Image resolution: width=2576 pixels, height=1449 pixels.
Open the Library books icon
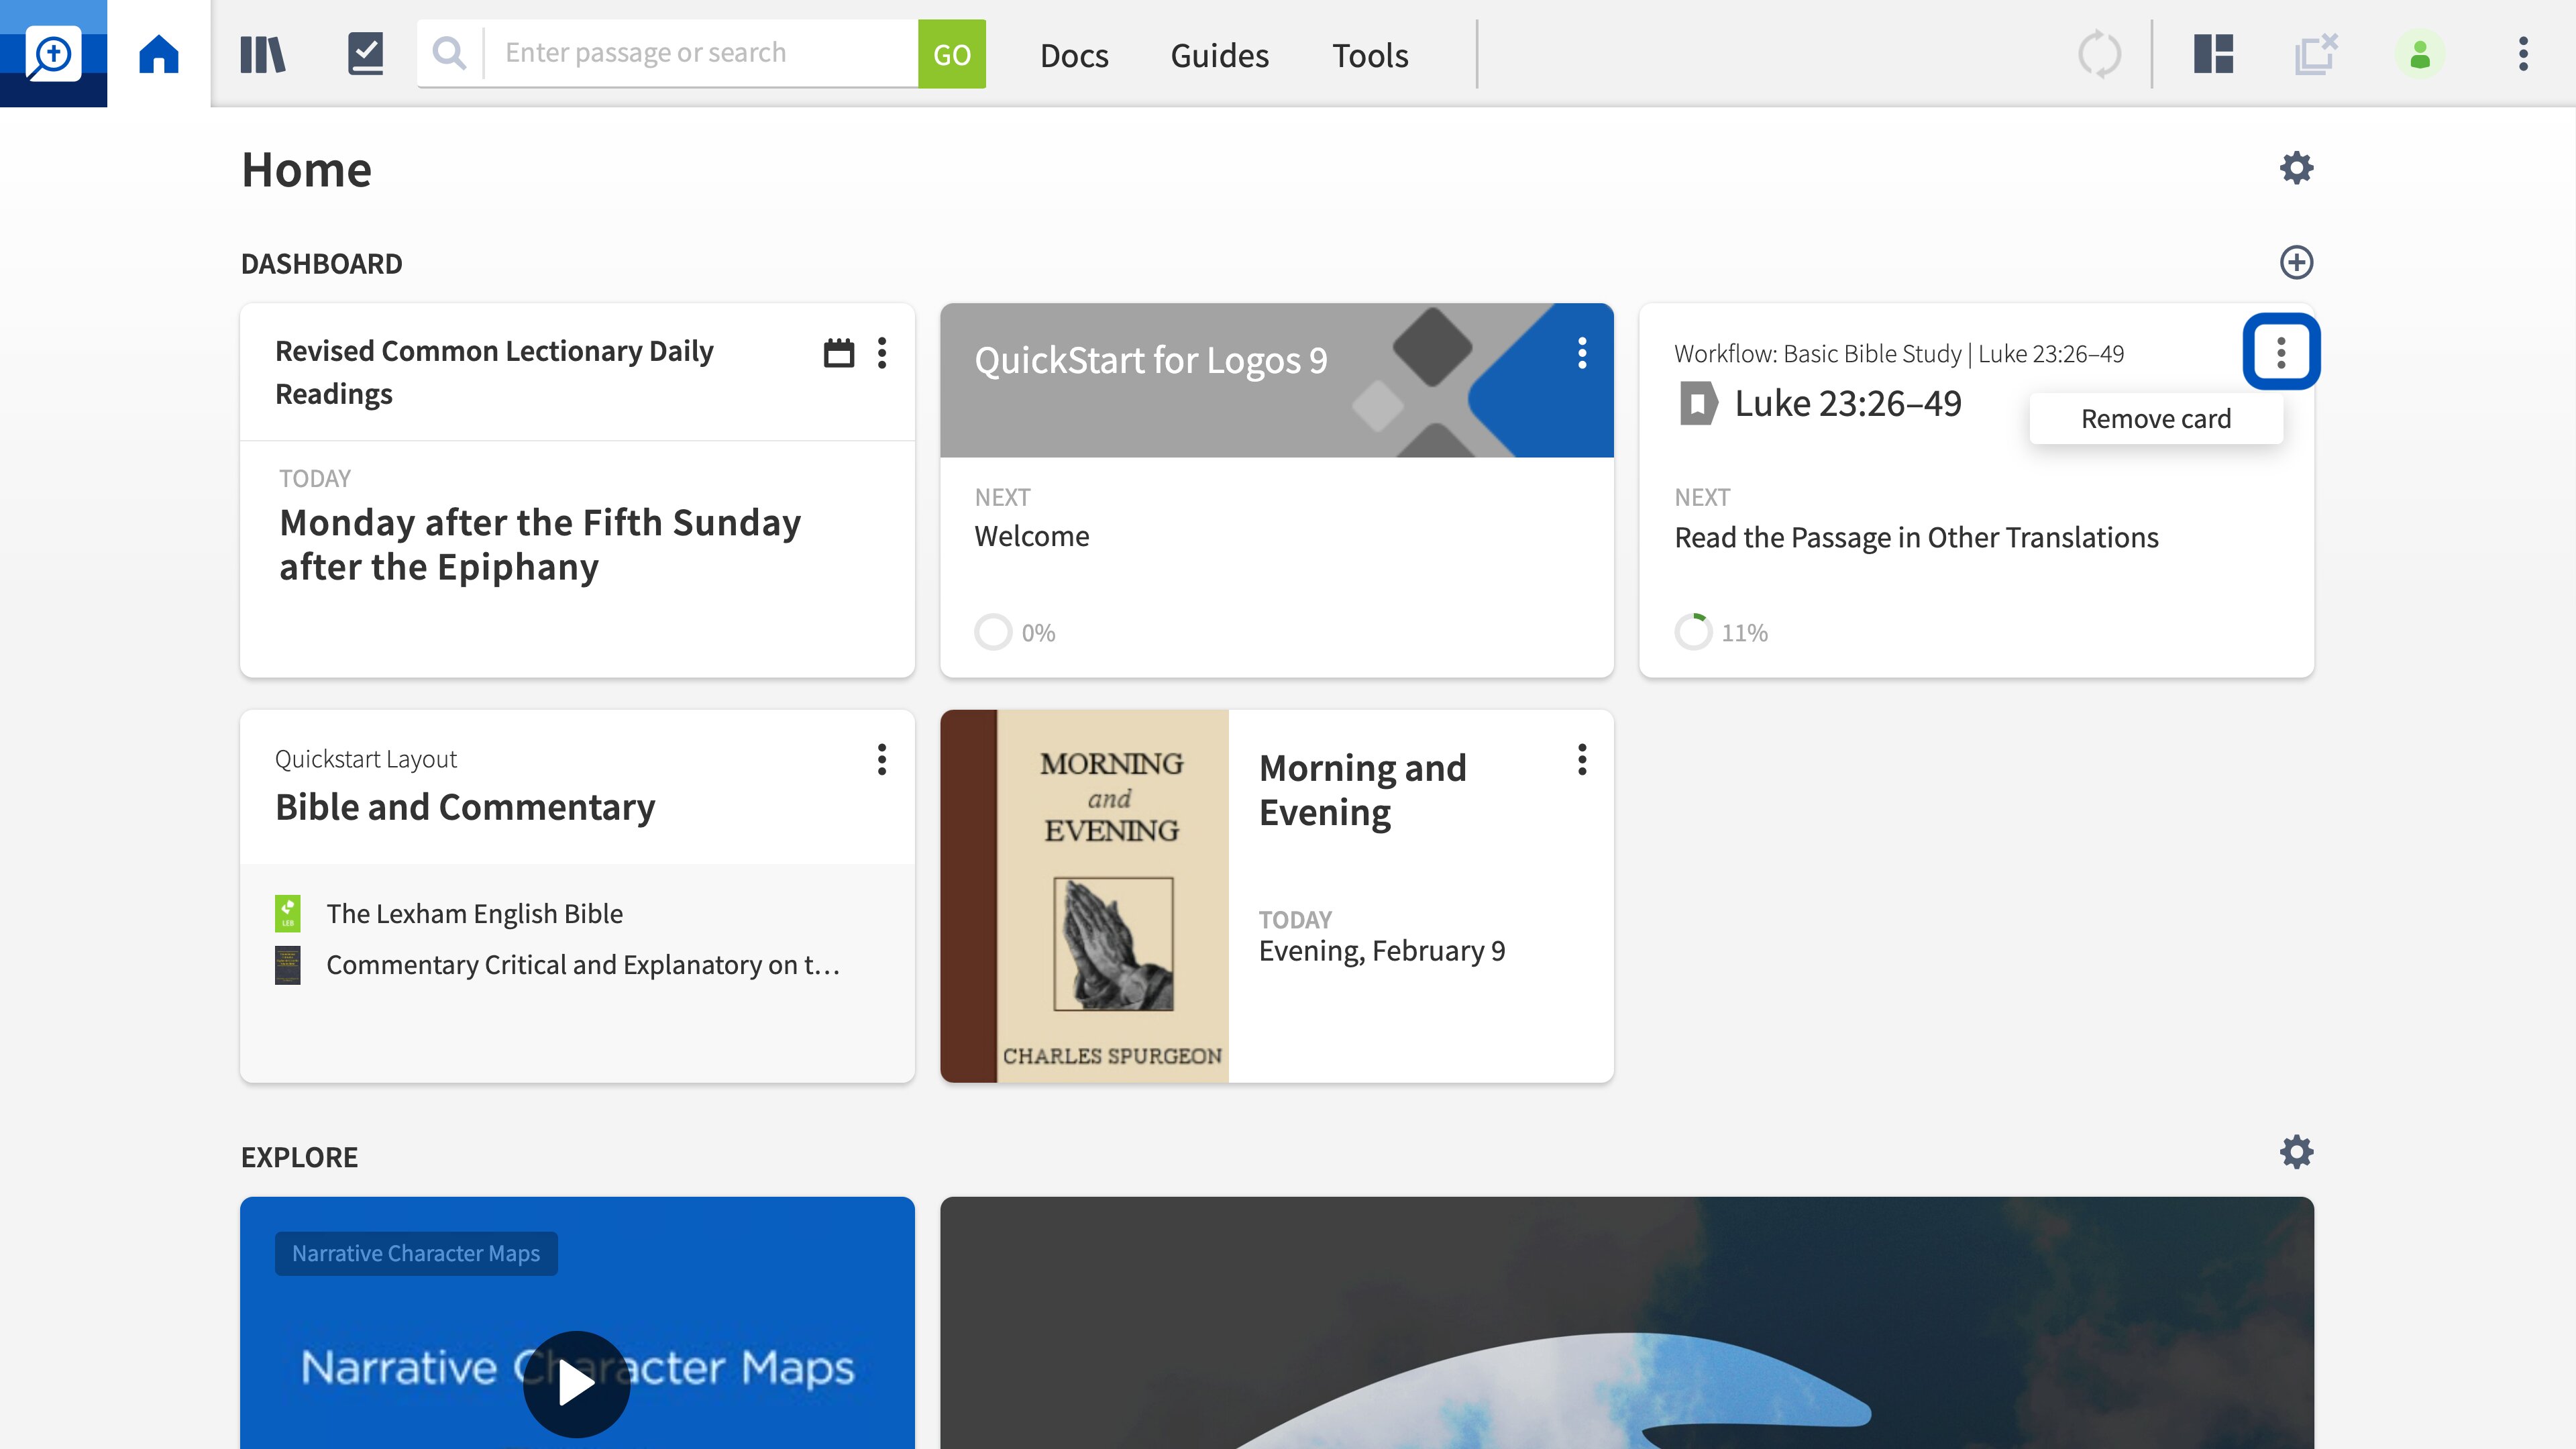[x=263, y=54]
